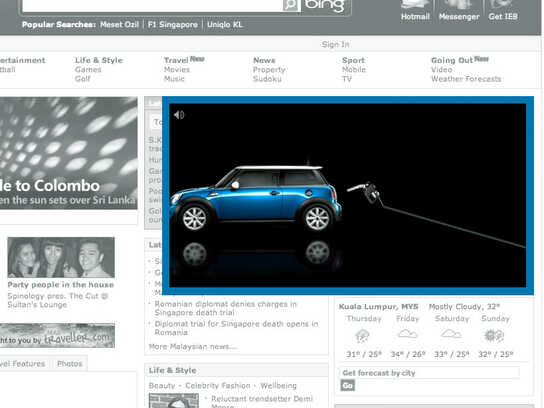Select the F1 Singapore popular search

[173, 25]
